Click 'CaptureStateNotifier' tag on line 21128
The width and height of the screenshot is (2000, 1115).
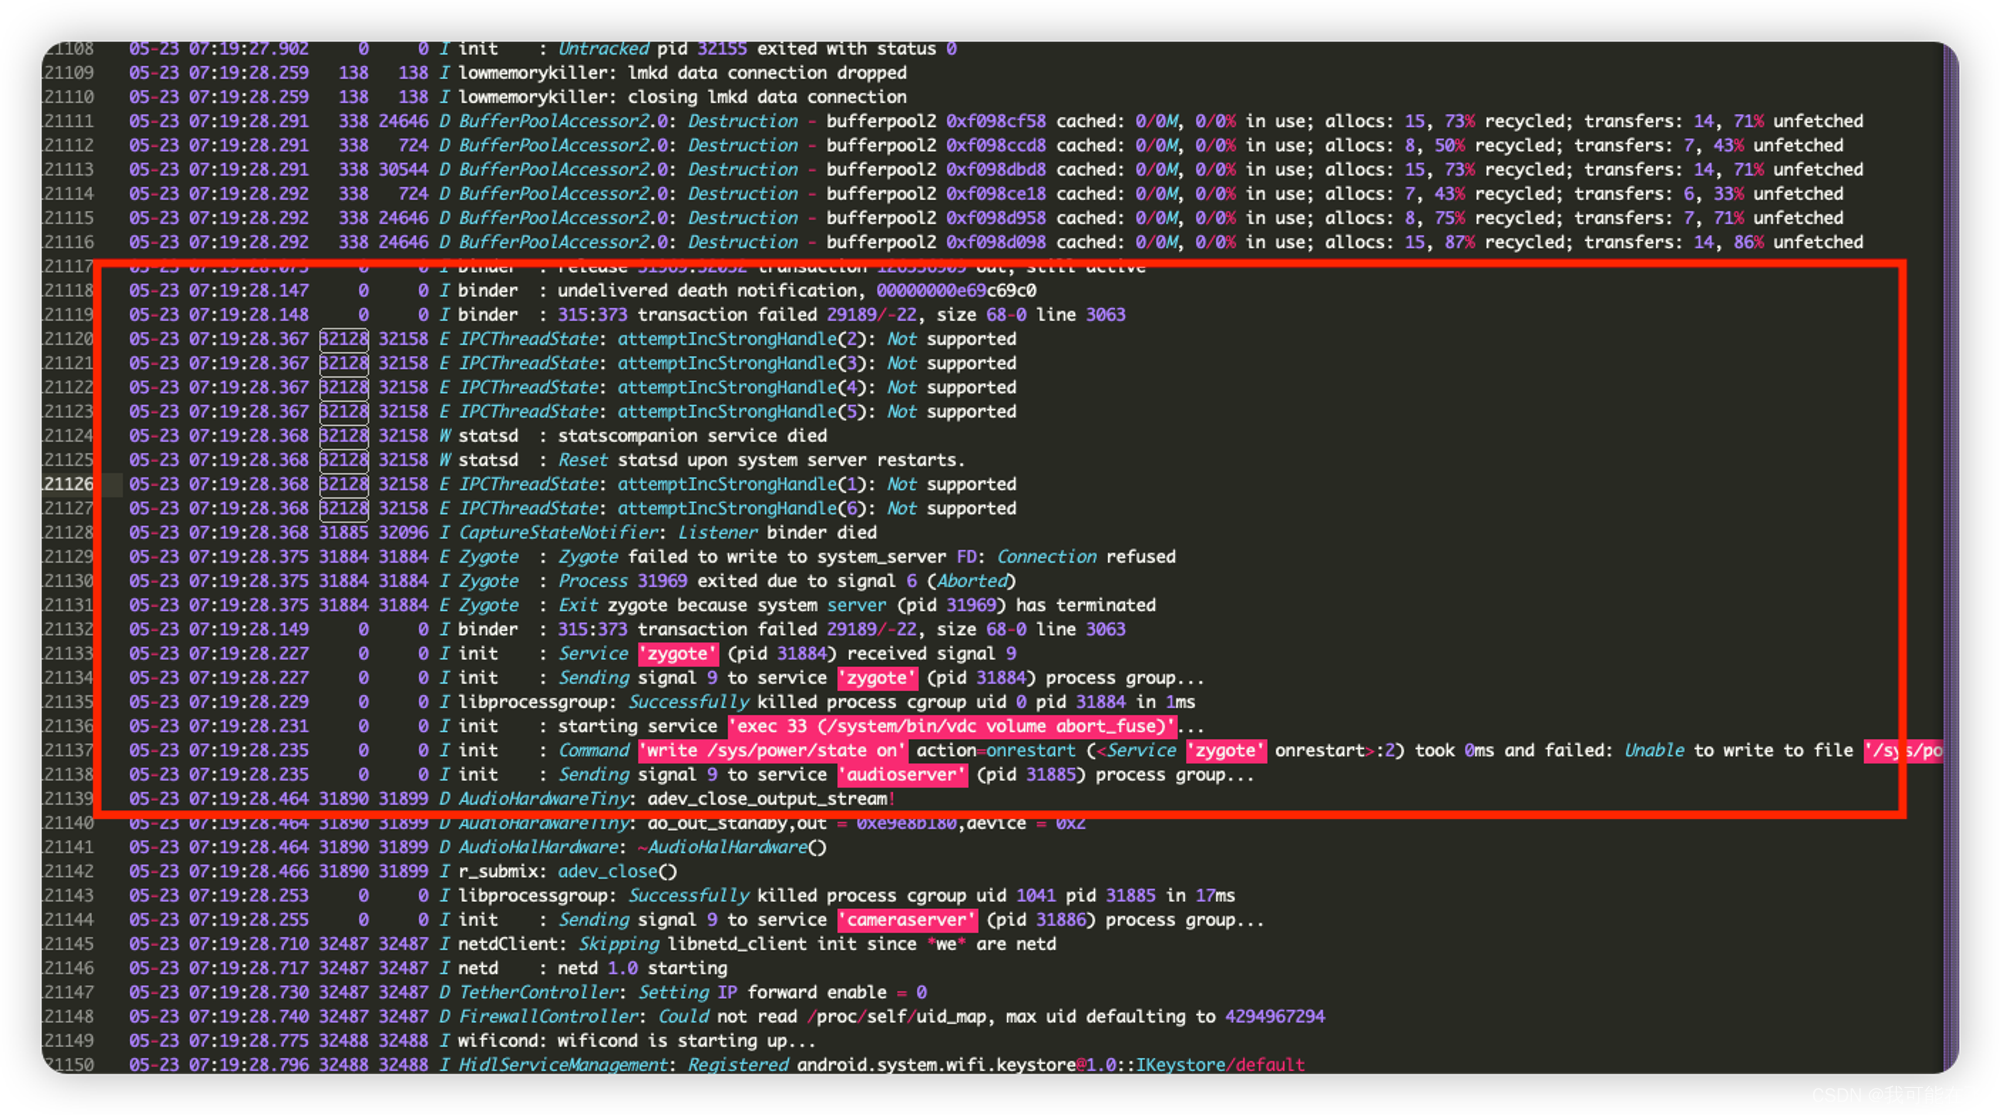tap(558, 533)
